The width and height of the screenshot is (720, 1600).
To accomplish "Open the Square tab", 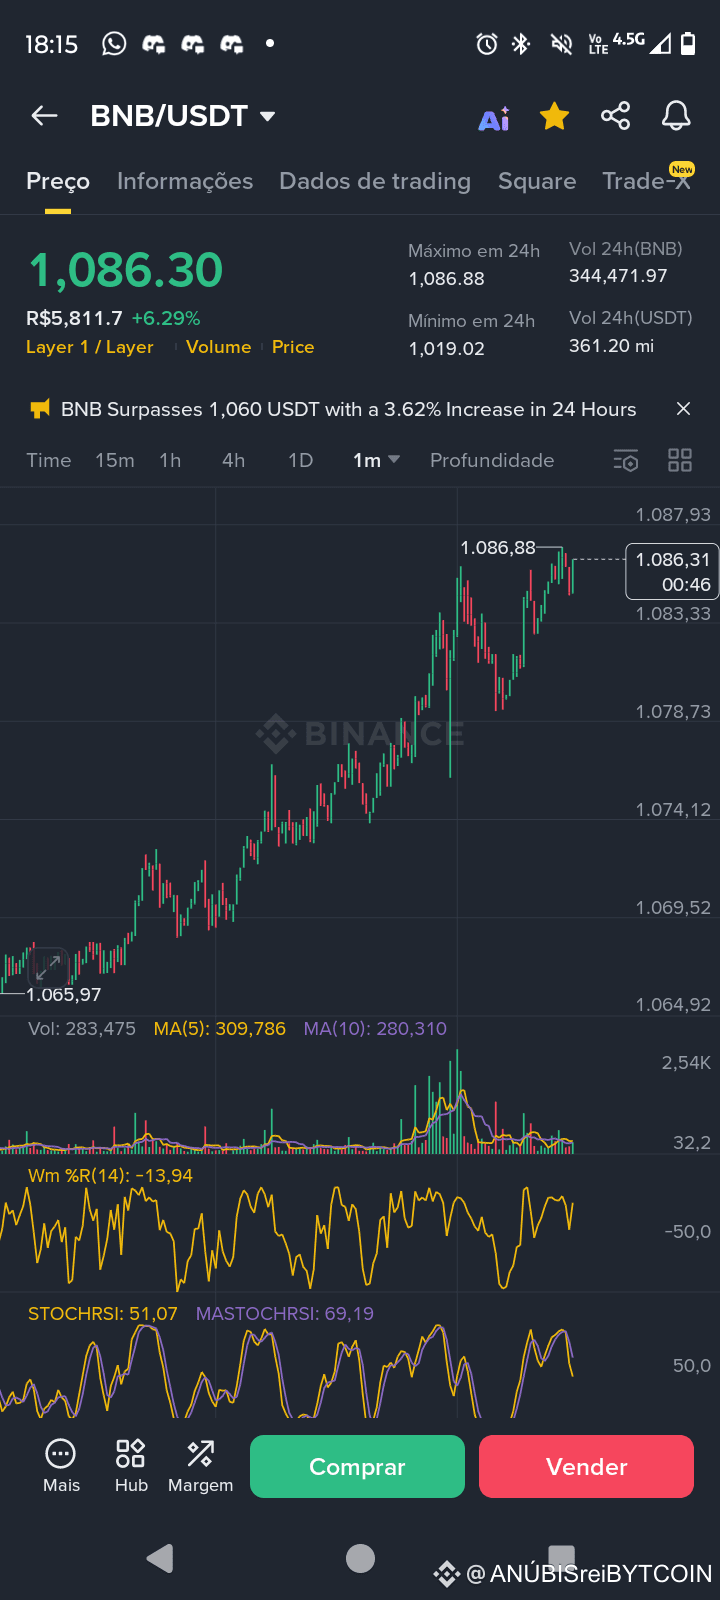I will pyautogui.click(x=537, y=181).
